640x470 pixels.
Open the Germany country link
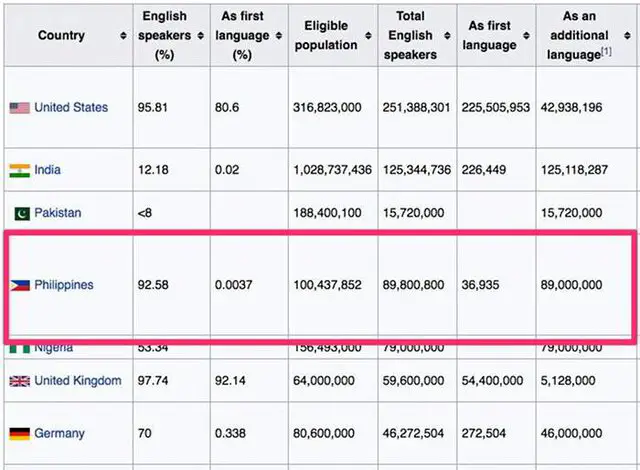pyautogui.click(x=59, y=433)
